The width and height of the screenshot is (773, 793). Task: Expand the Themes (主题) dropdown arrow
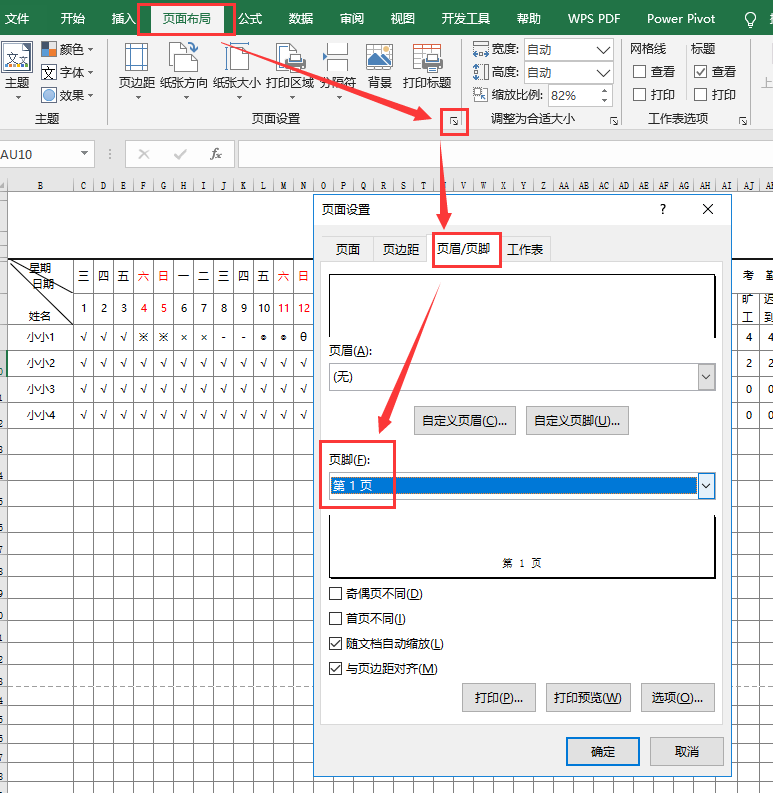tap(18, 98)
